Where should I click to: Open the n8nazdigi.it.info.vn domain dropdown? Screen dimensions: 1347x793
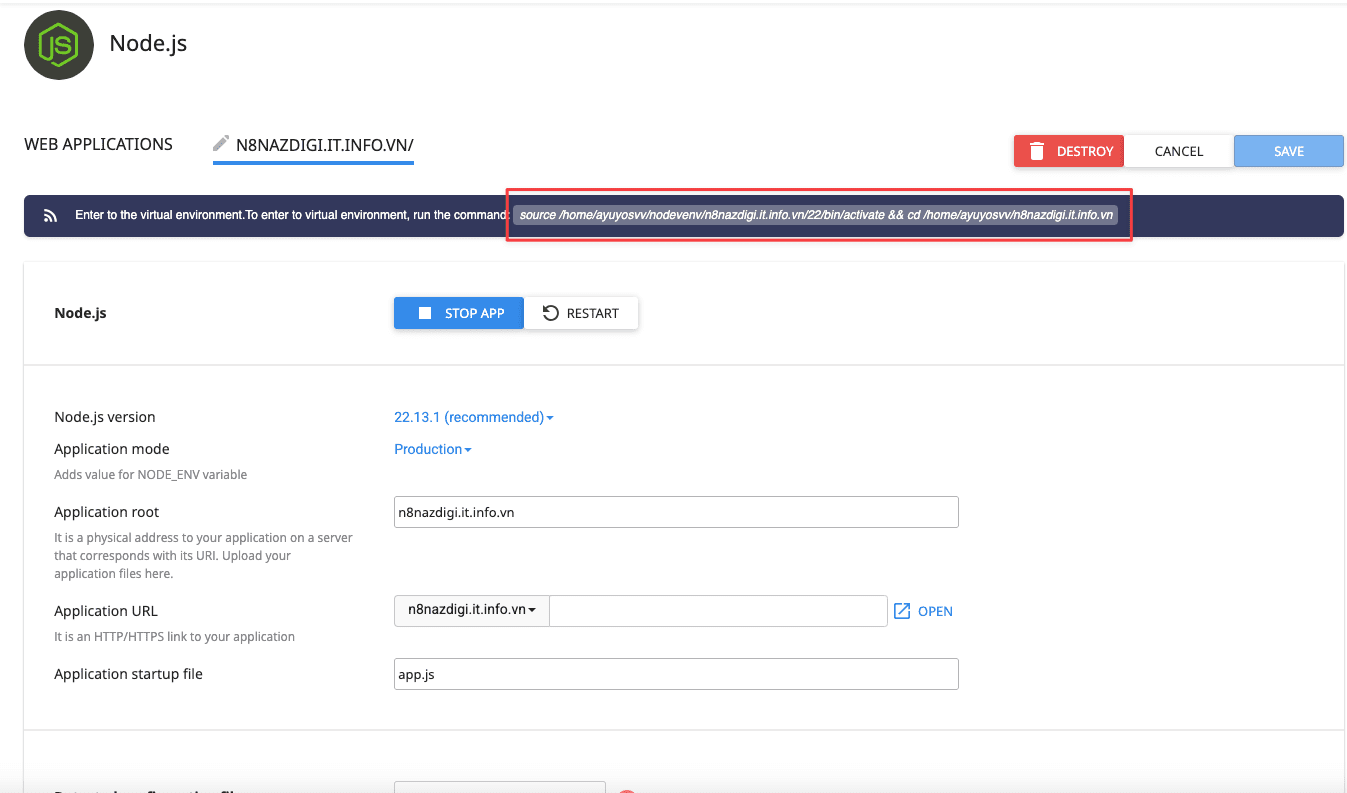click(470, 610)
